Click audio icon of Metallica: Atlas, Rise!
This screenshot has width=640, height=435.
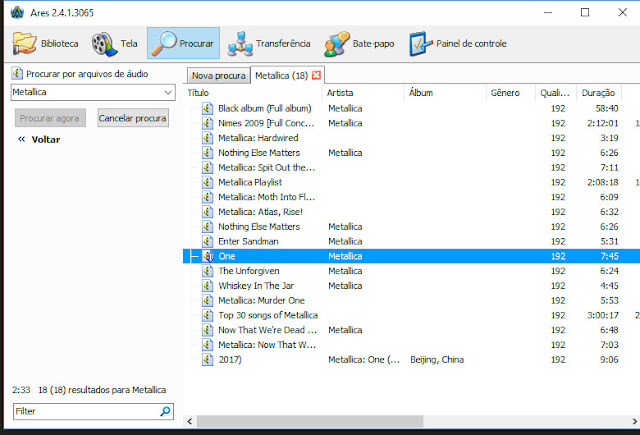click(208, 211)
